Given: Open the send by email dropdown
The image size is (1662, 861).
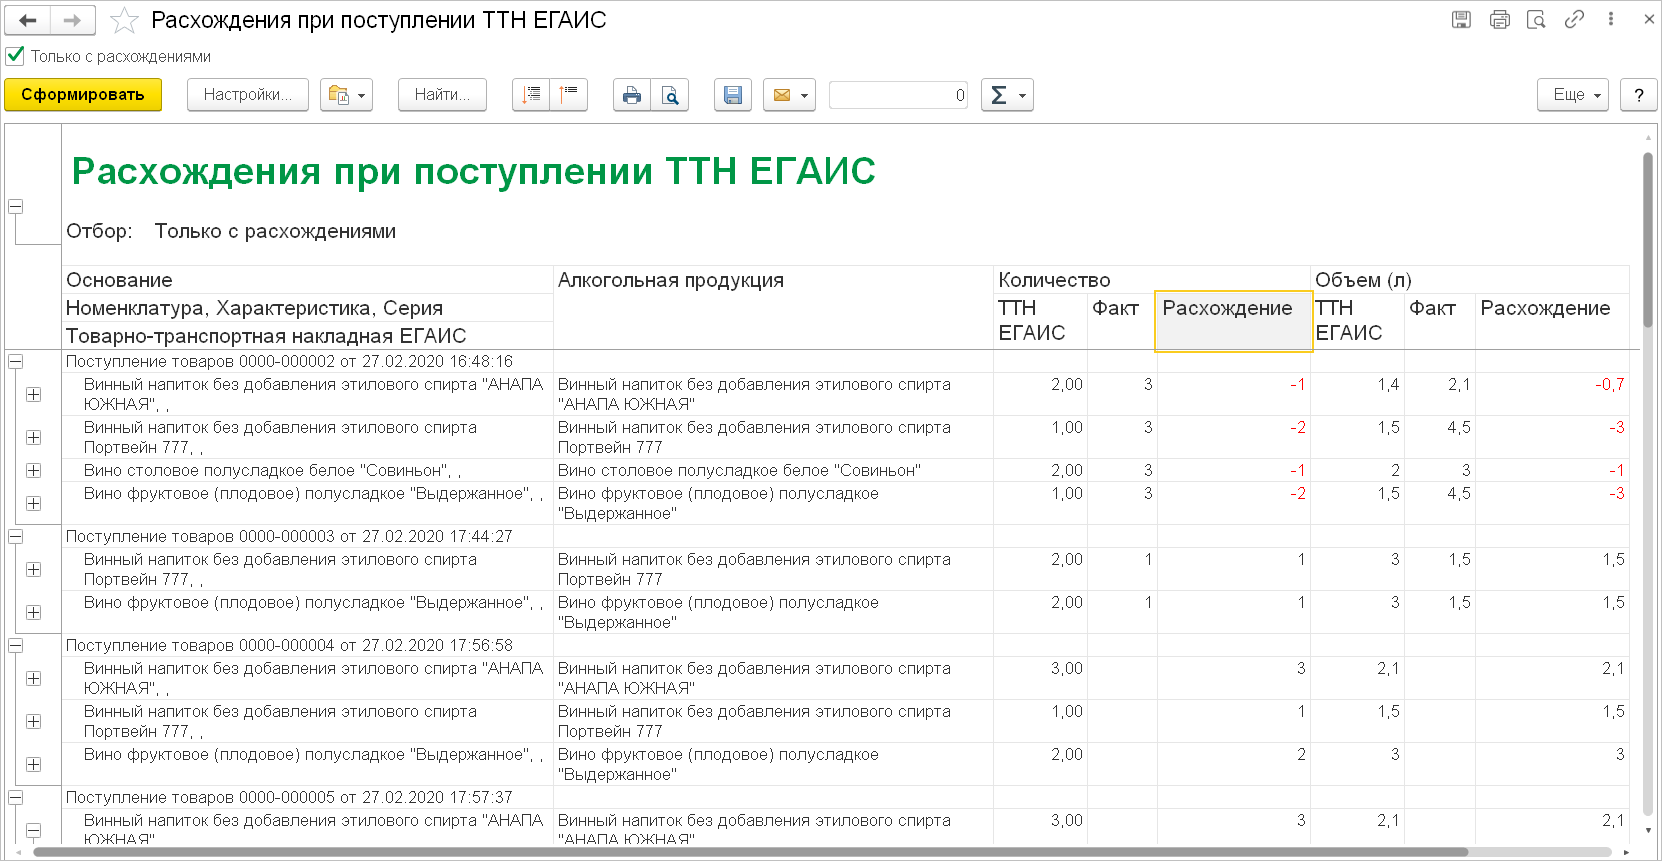Looking at the screenshot, I should click(x=789, y=95).
